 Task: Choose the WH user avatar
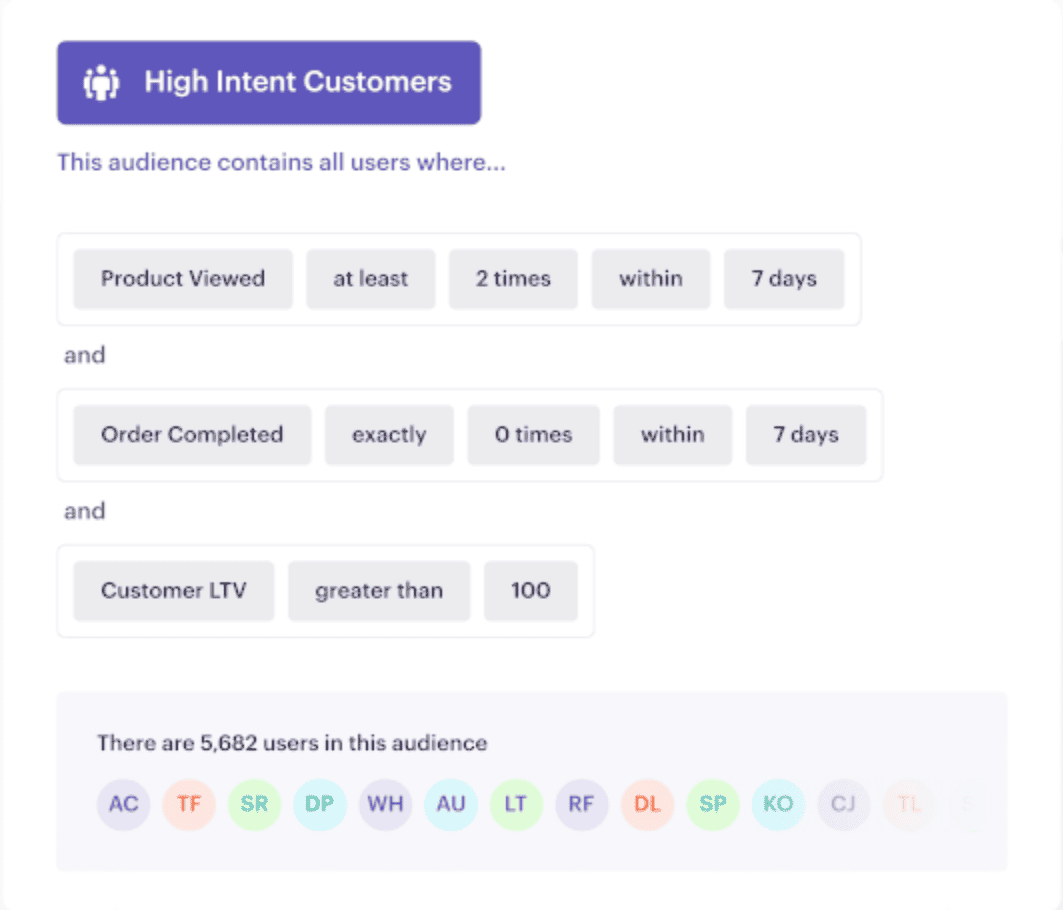(x=385, y=804)
